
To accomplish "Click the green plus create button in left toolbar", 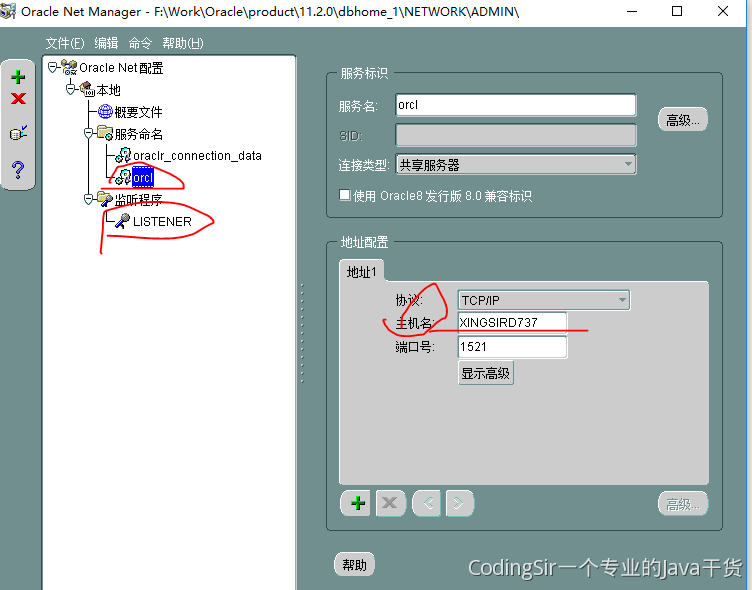I will 18,77.
